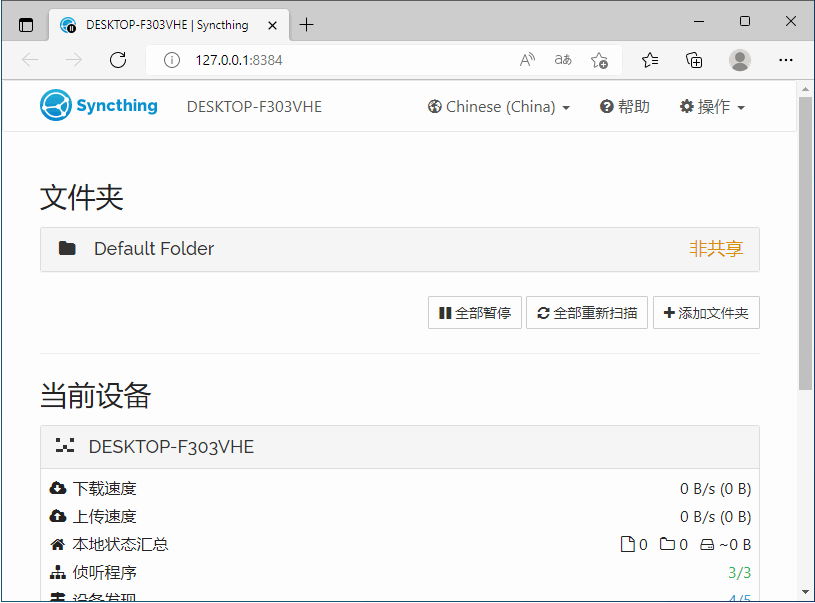Click the 添加文件夹 button
Viewport: 815px width, 603px height.
(x=706, y=312)
